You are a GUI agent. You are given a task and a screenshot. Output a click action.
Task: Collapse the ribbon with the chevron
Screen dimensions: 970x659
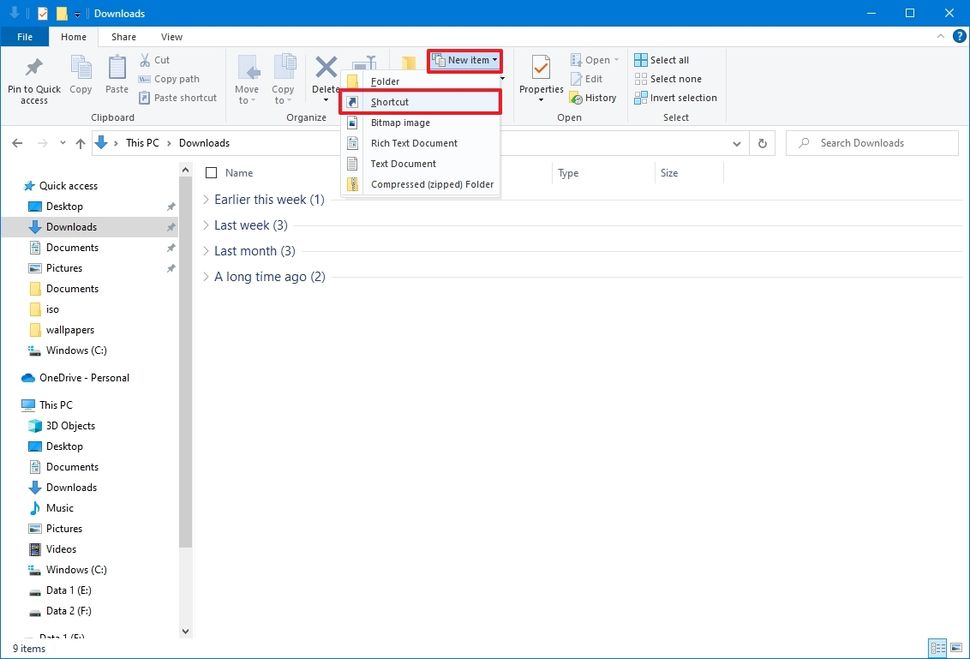[940, 36]
